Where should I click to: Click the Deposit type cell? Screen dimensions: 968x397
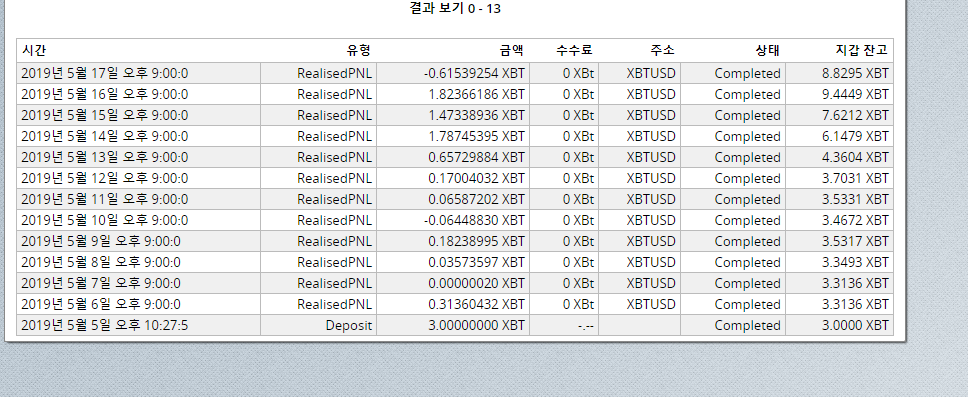tap(319, 325)
